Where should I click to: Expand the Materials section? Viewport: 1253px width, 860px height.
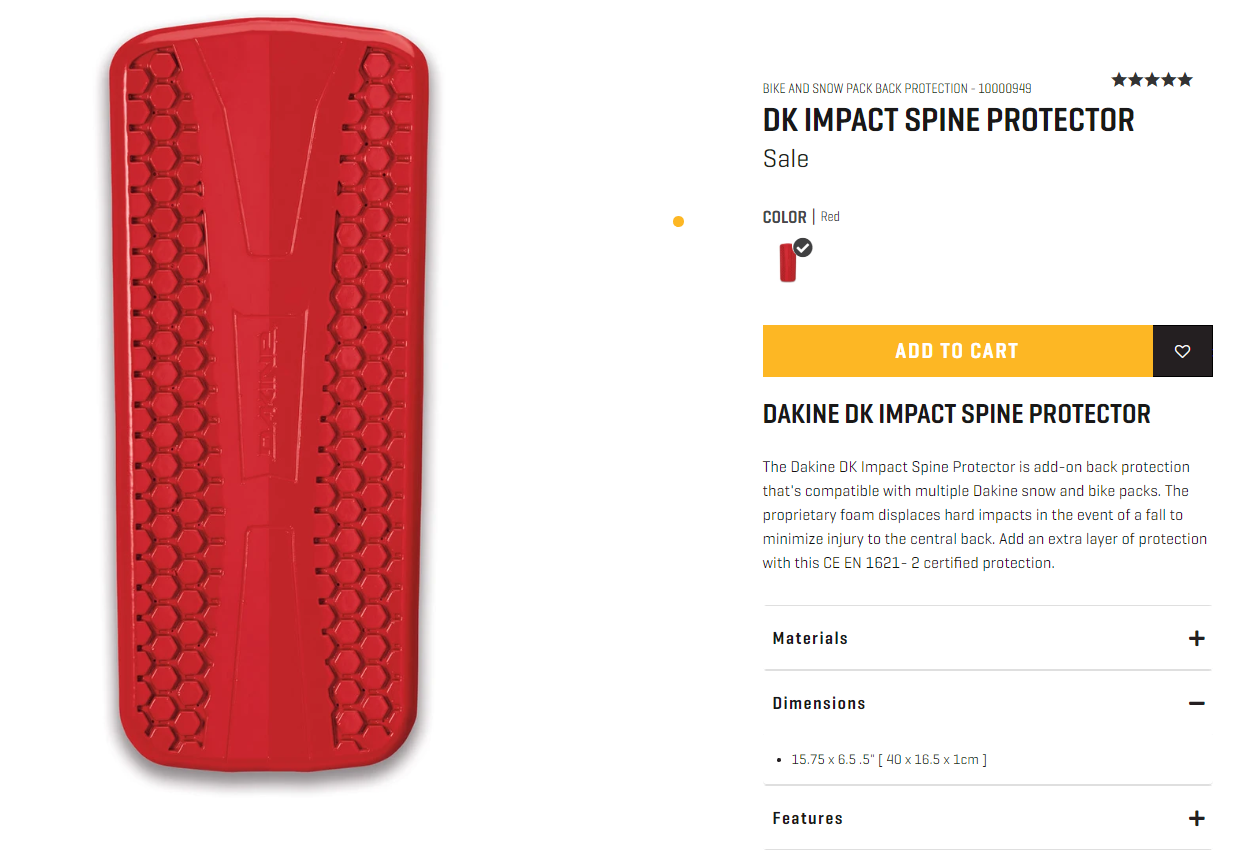pos(988,638)
